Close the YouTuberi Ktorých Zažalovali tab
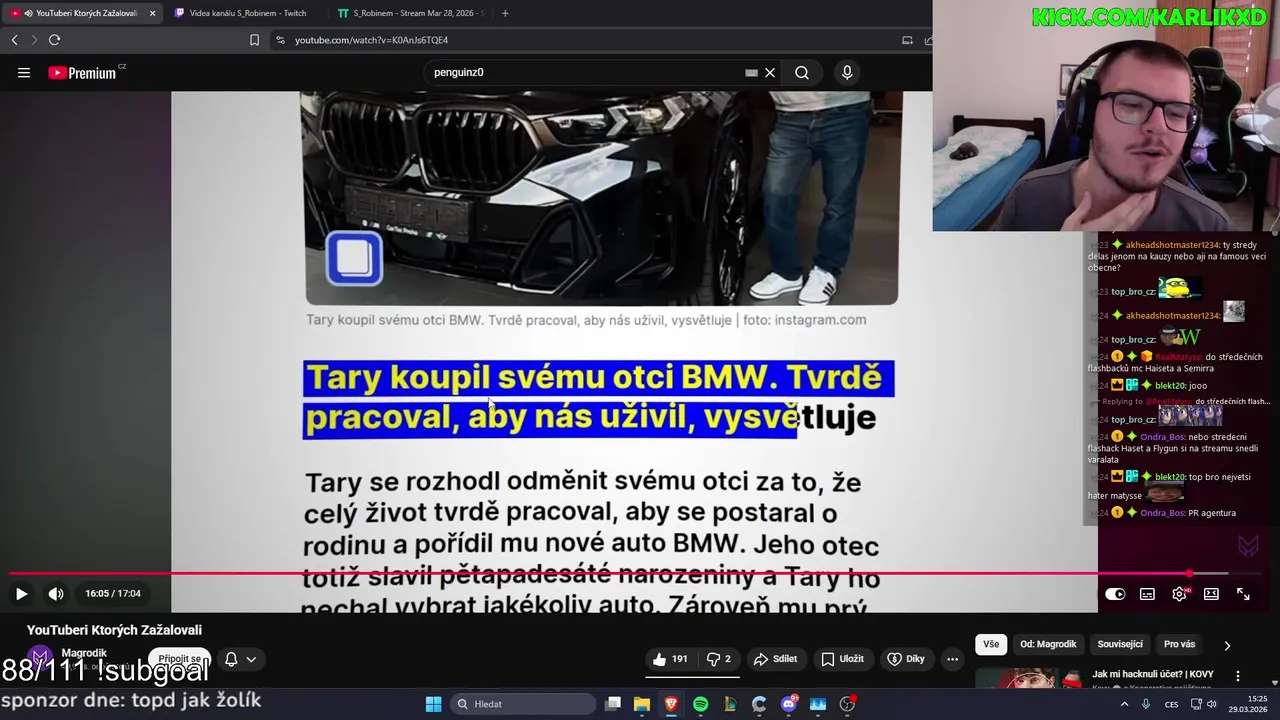Screen dimensions: 1280x720 click(x=153, y=13)
